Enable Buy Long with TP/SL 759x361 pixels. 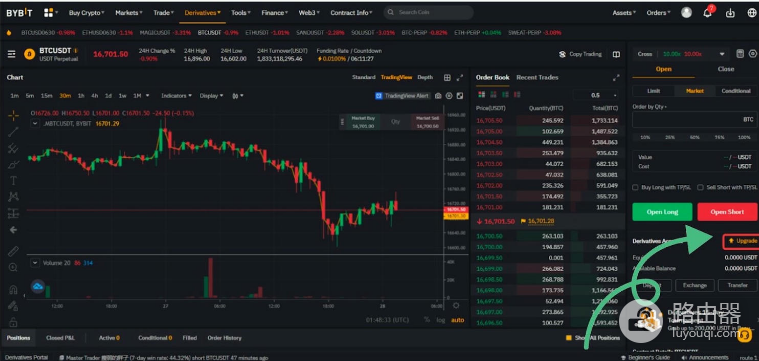click(635, 187)
